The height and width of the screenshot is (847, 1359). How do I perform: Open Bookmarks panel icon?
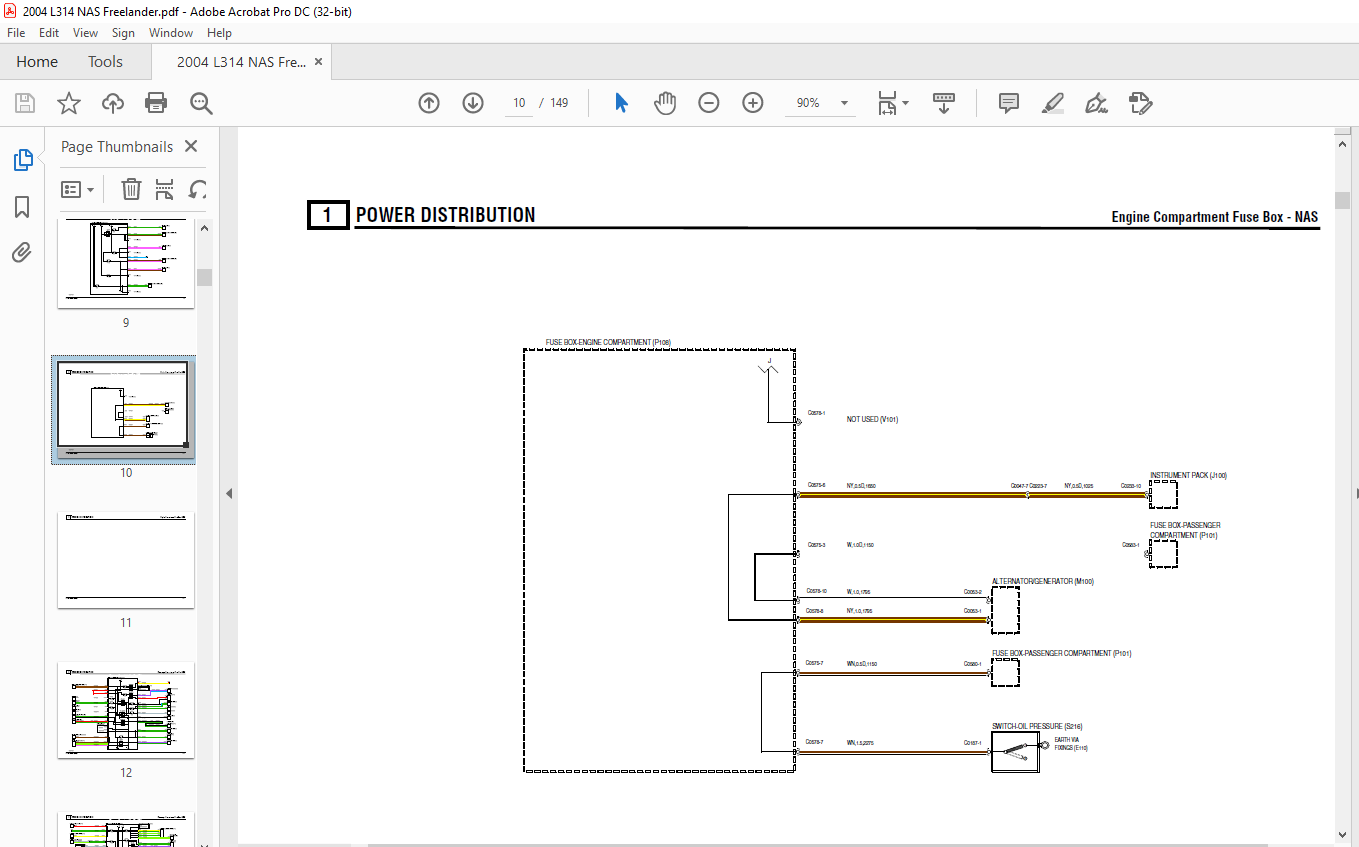click(x=22, y=207)
